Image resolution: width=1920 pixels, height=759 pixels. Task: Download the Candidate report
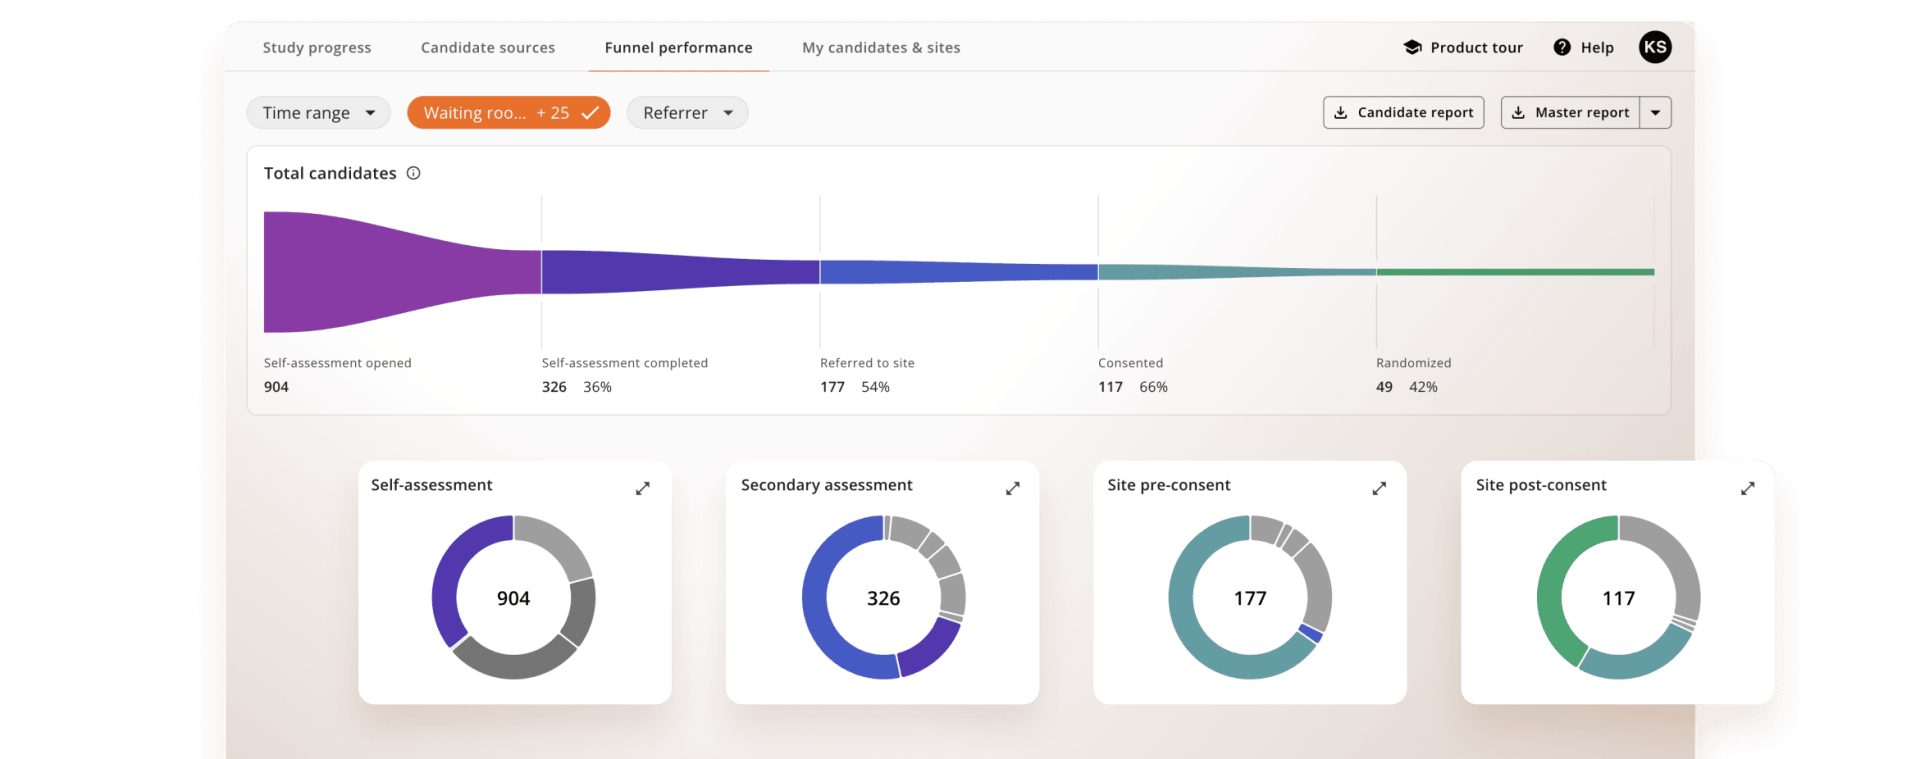(1403, 113)
